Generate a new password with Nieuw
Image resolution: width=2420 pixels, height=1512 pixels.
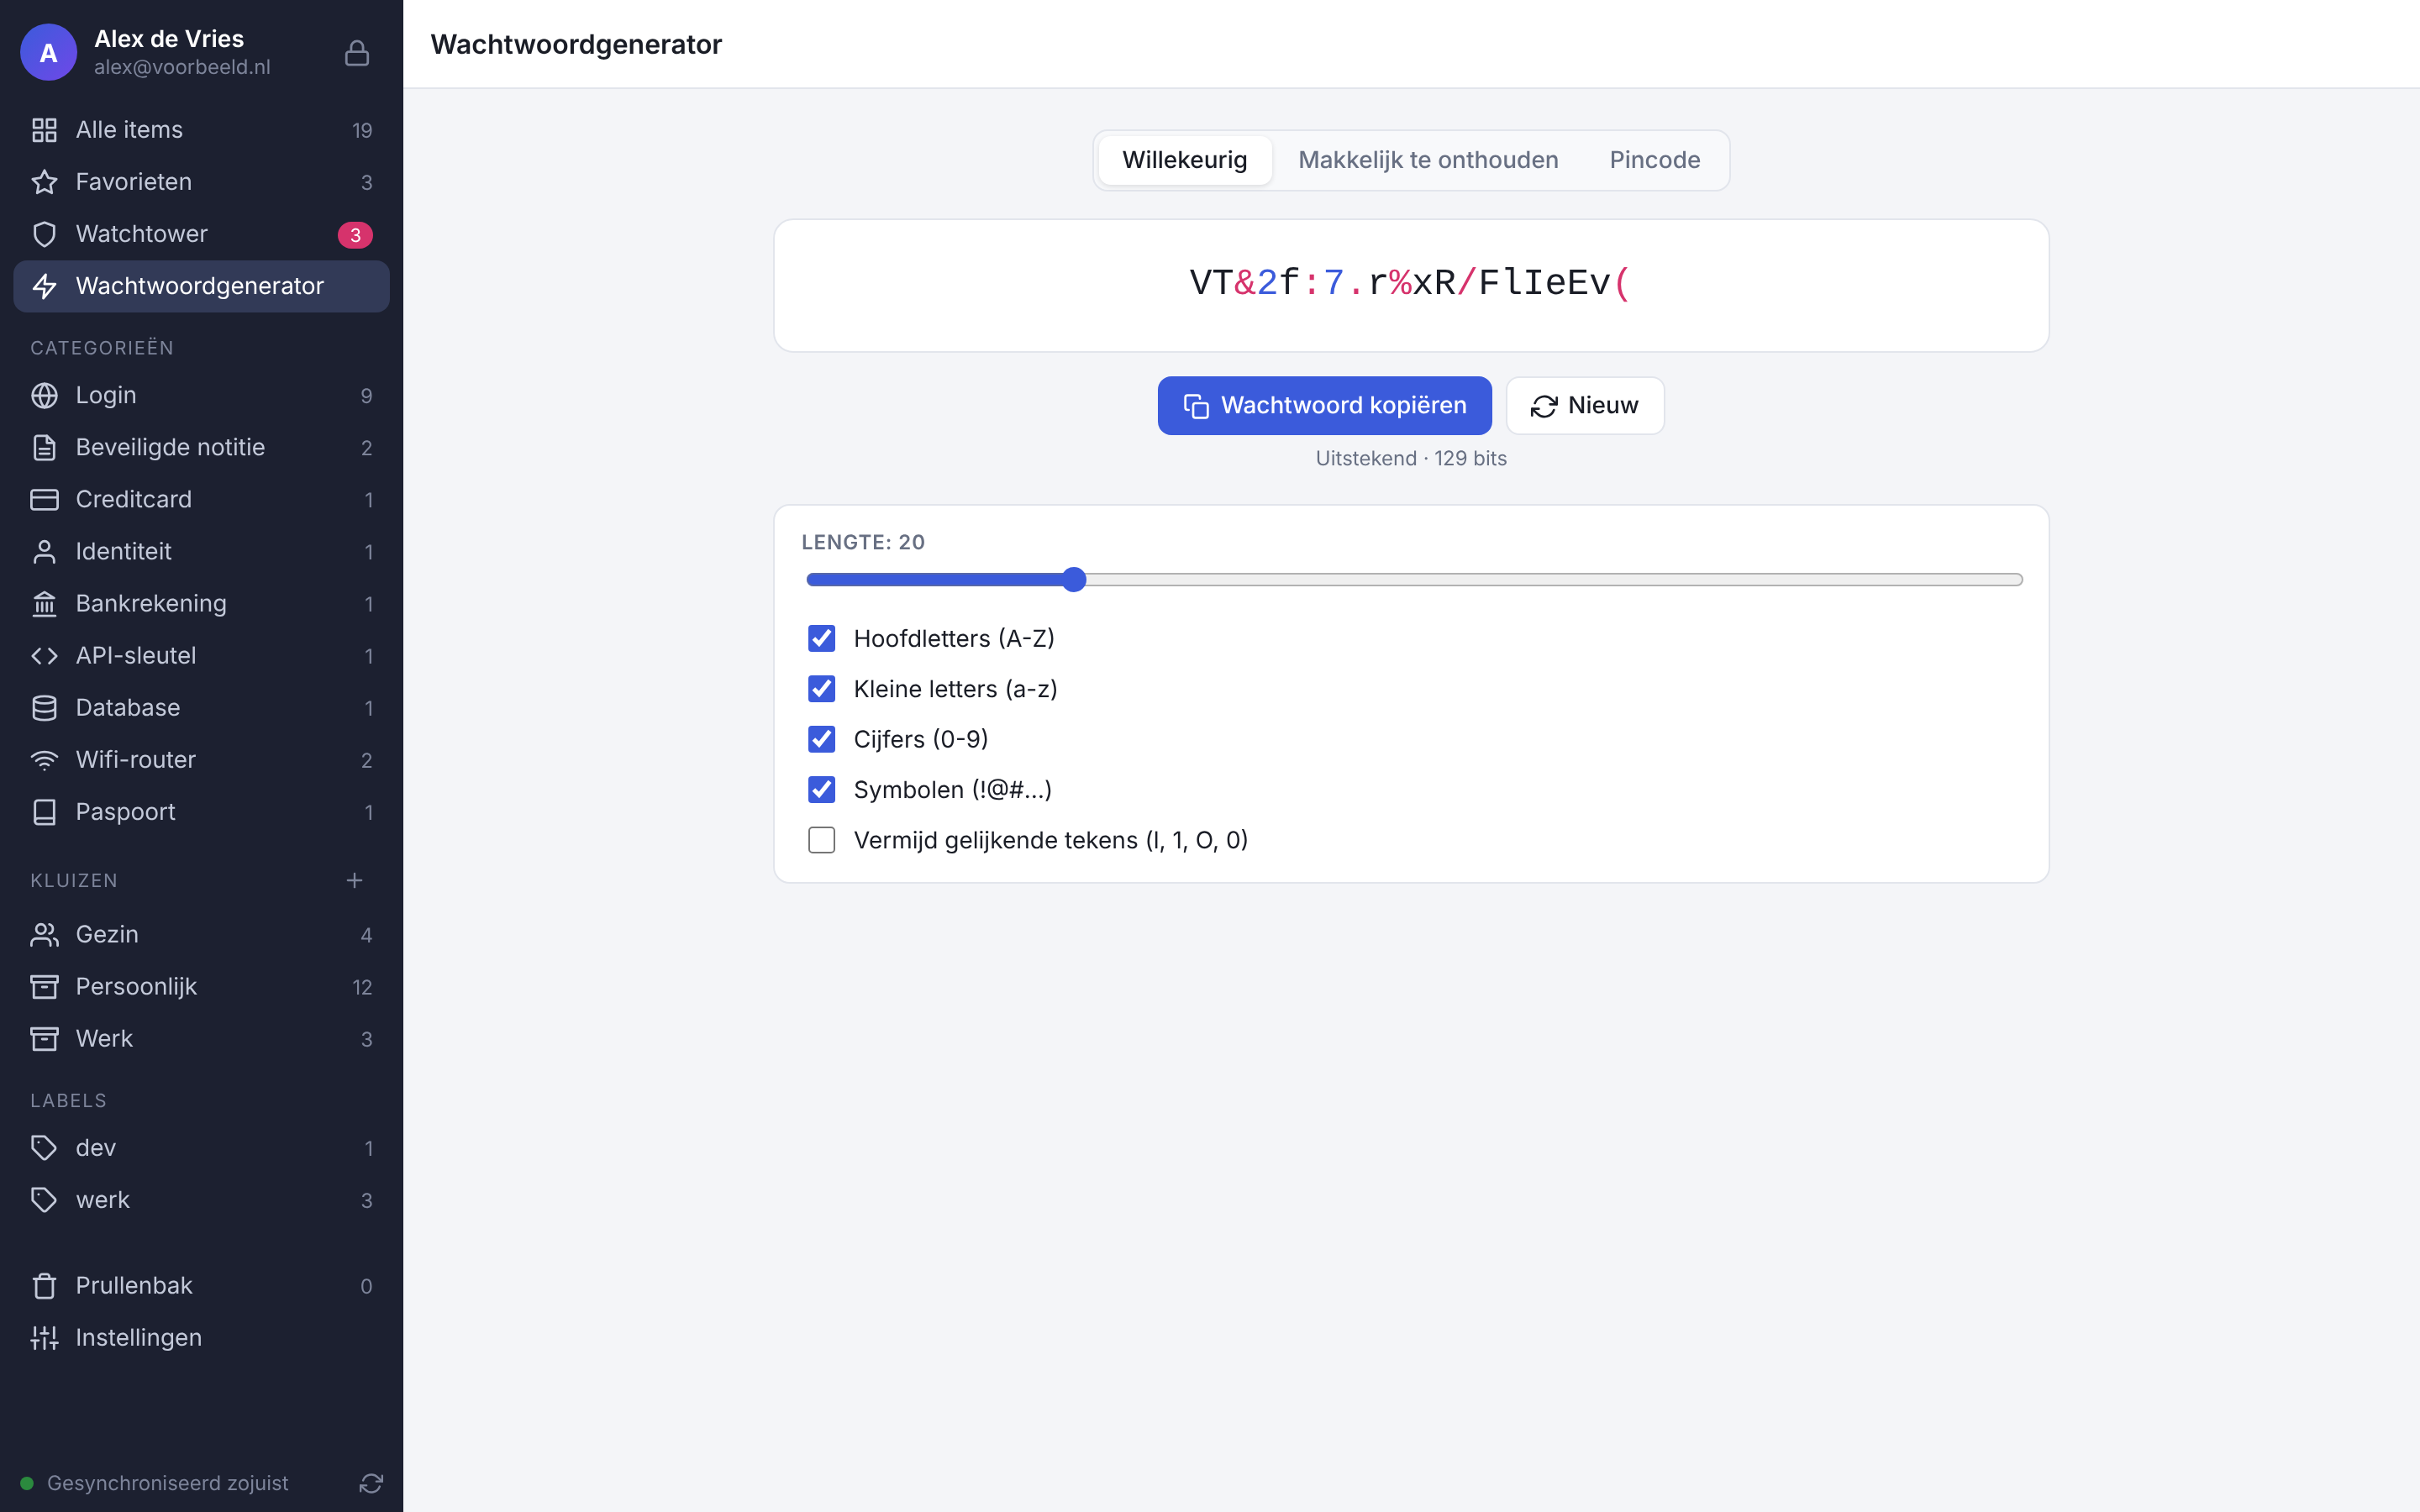pyautogui.click(x=1585, y=405)
